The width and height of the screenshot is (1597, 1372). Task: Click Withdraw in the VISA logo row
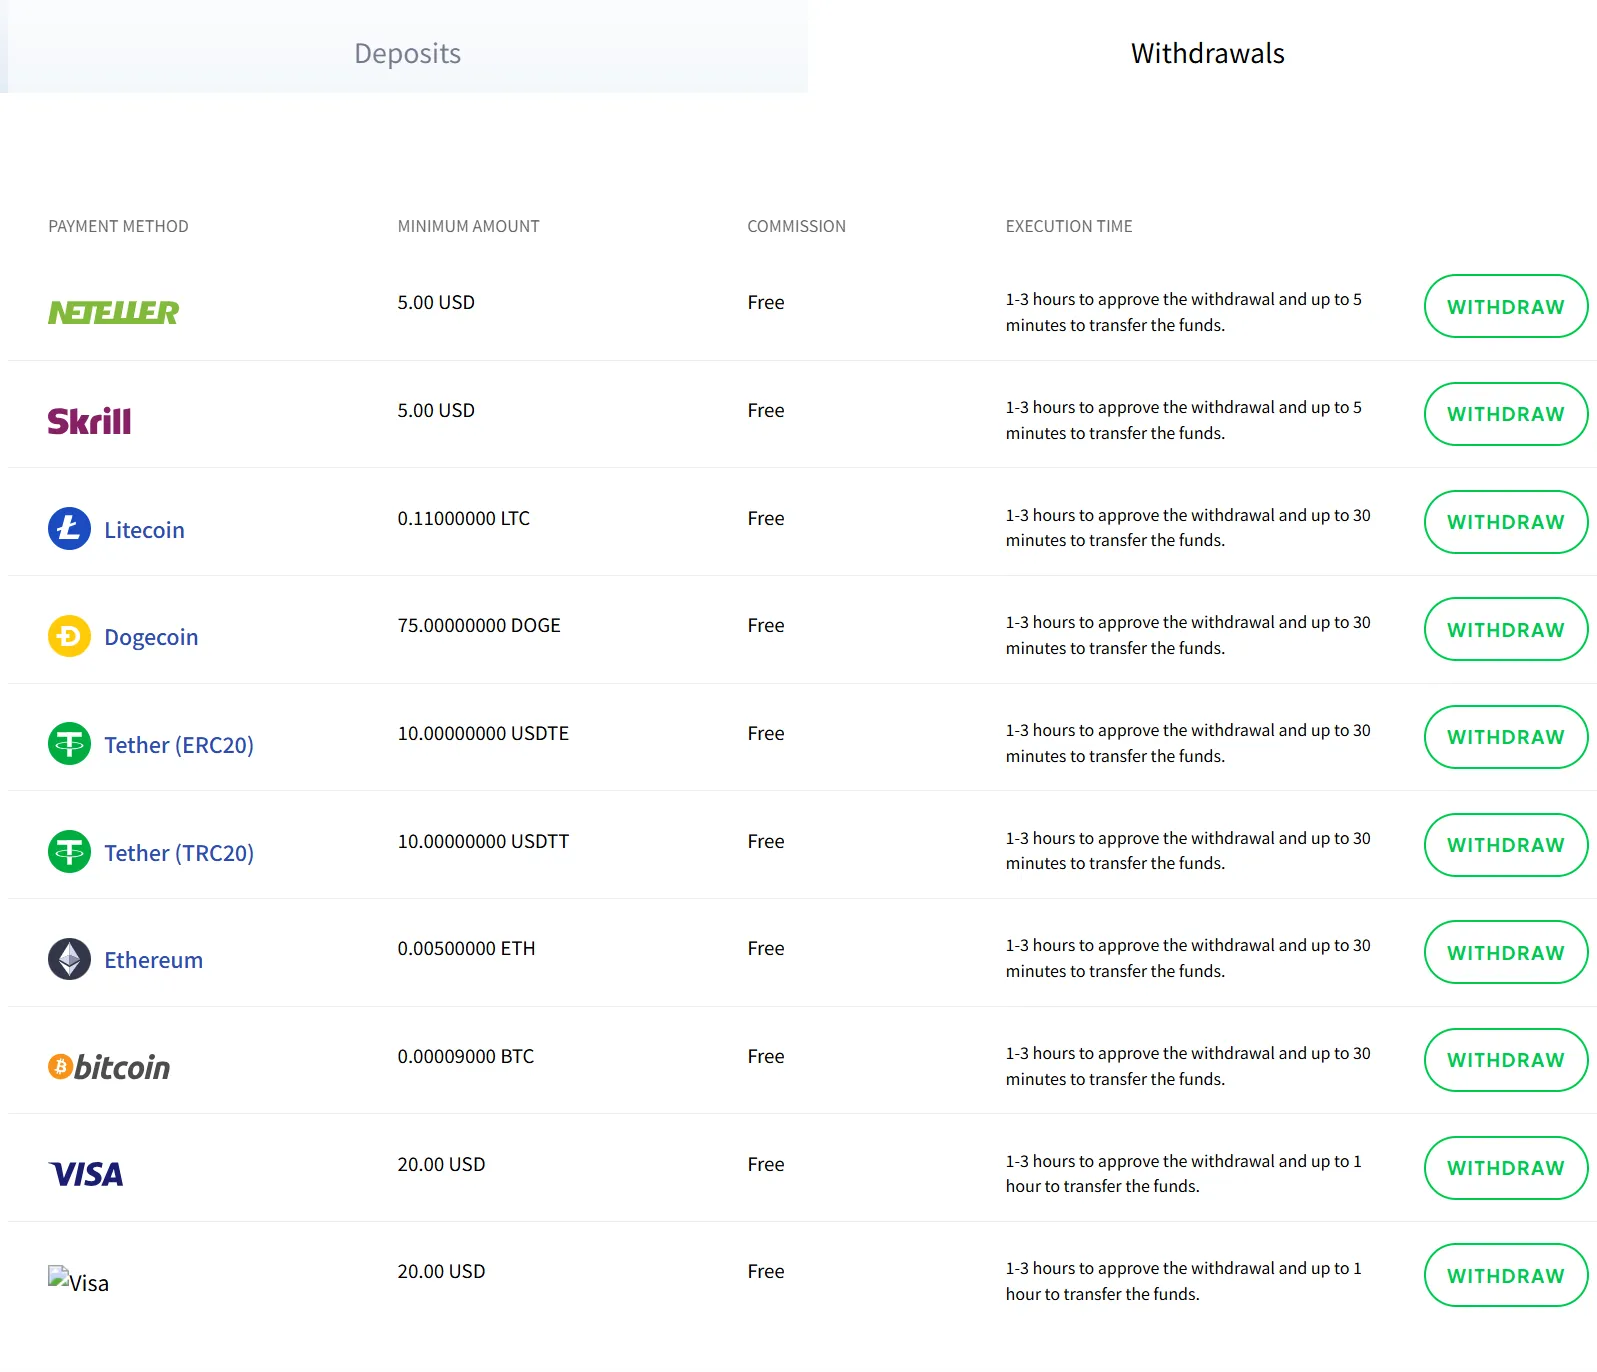(1505, 1168)
